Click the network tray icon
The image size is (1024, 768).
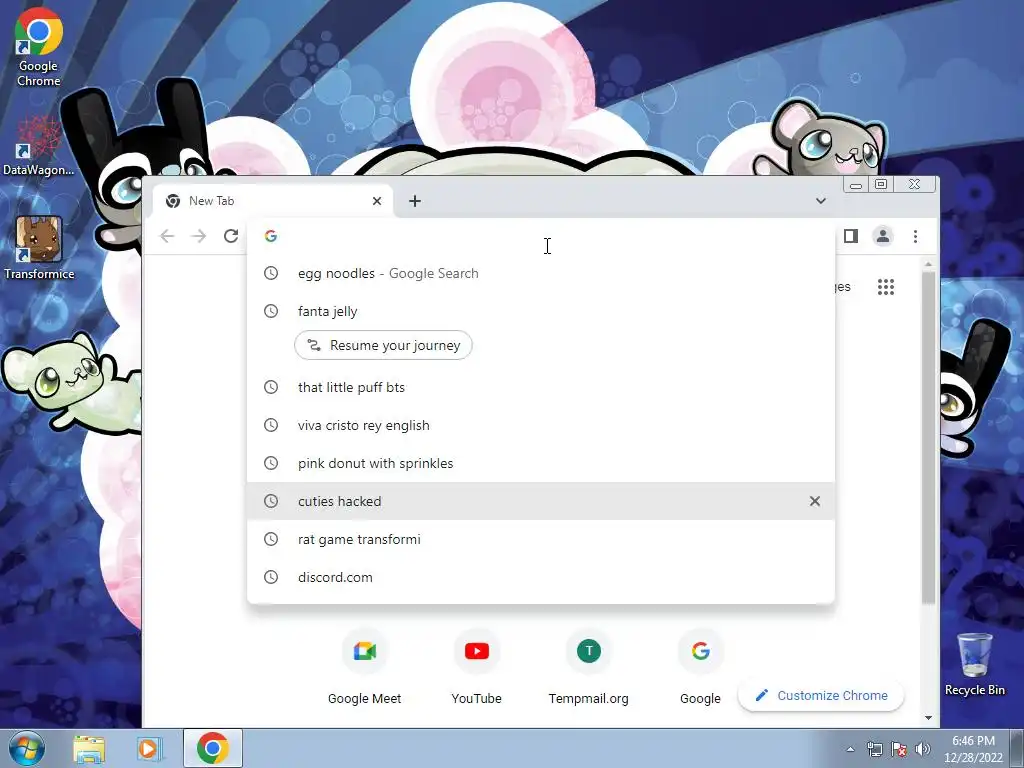874,749
